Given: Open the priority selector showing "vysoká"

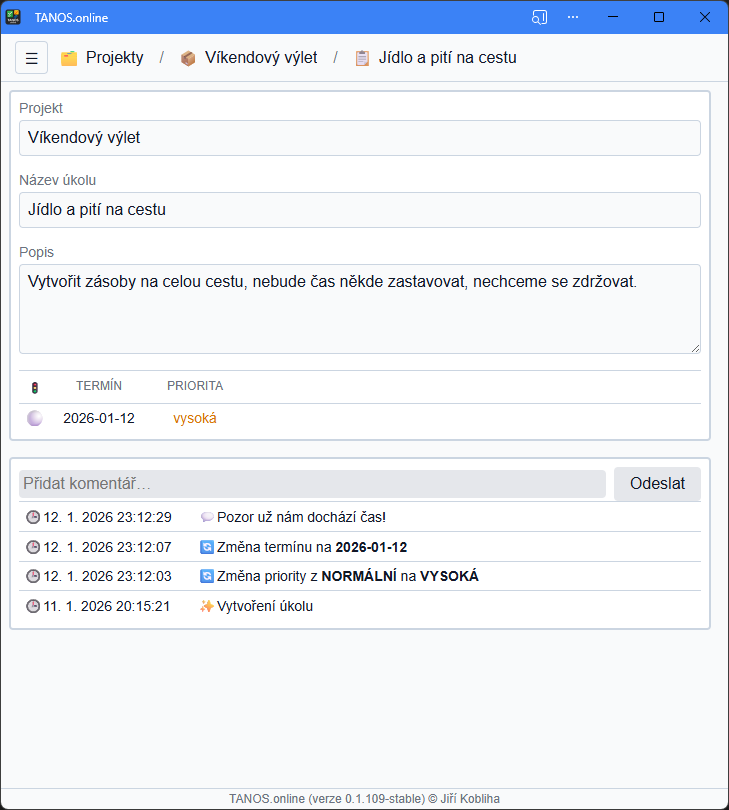Looking at the screenshot, I should point(194,417).
